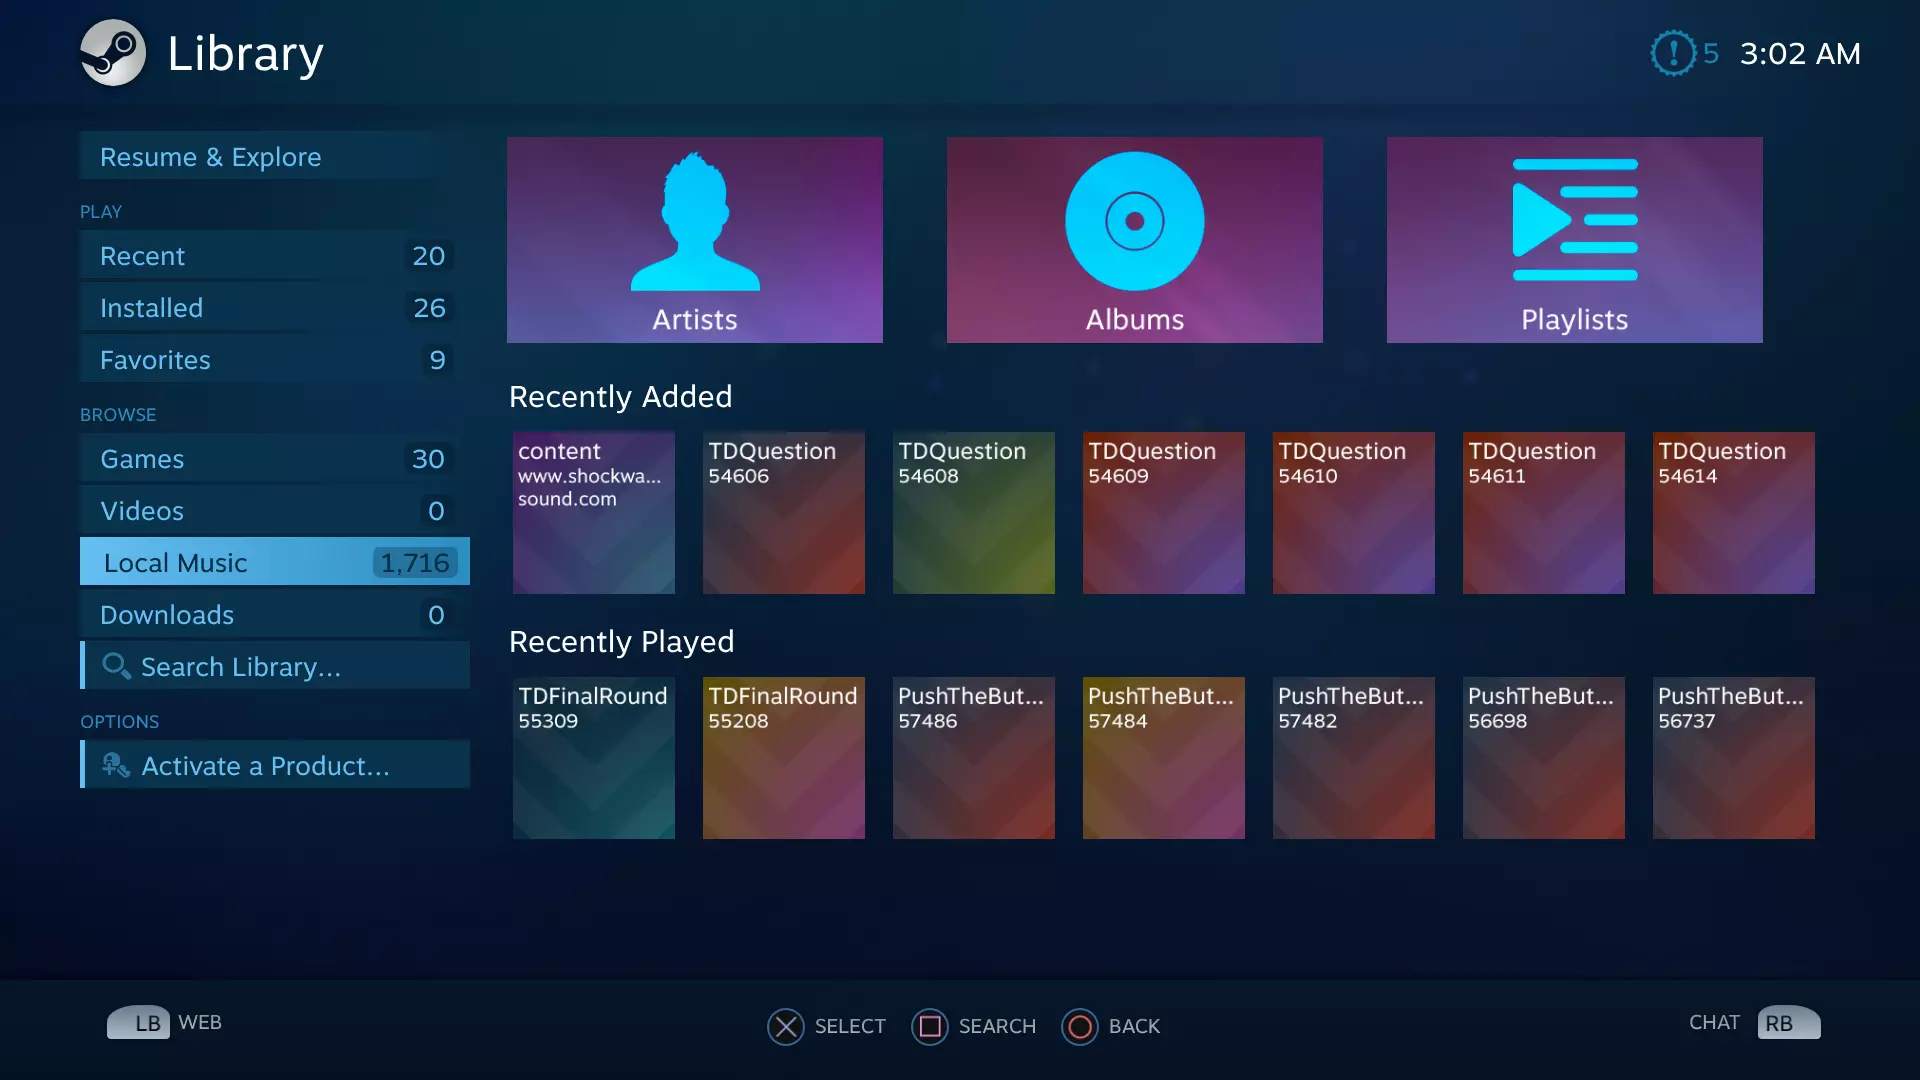Click the Steam logo icon
Screen dimensions: 1920x1080
click(113, 53)
